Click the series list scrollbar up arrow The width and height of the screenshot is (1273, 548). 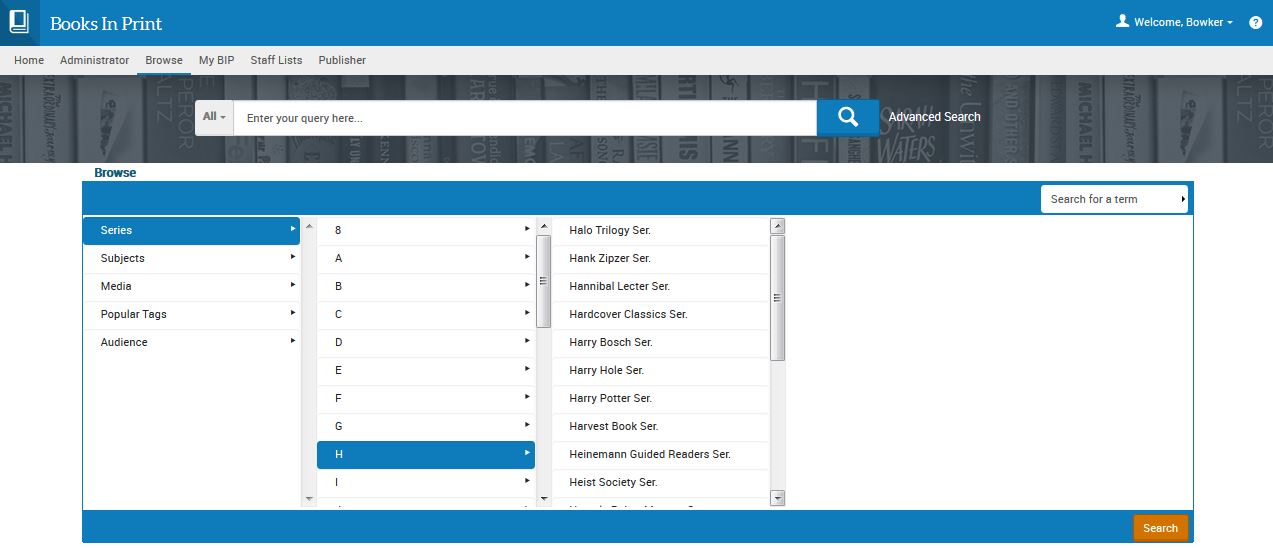778,226
